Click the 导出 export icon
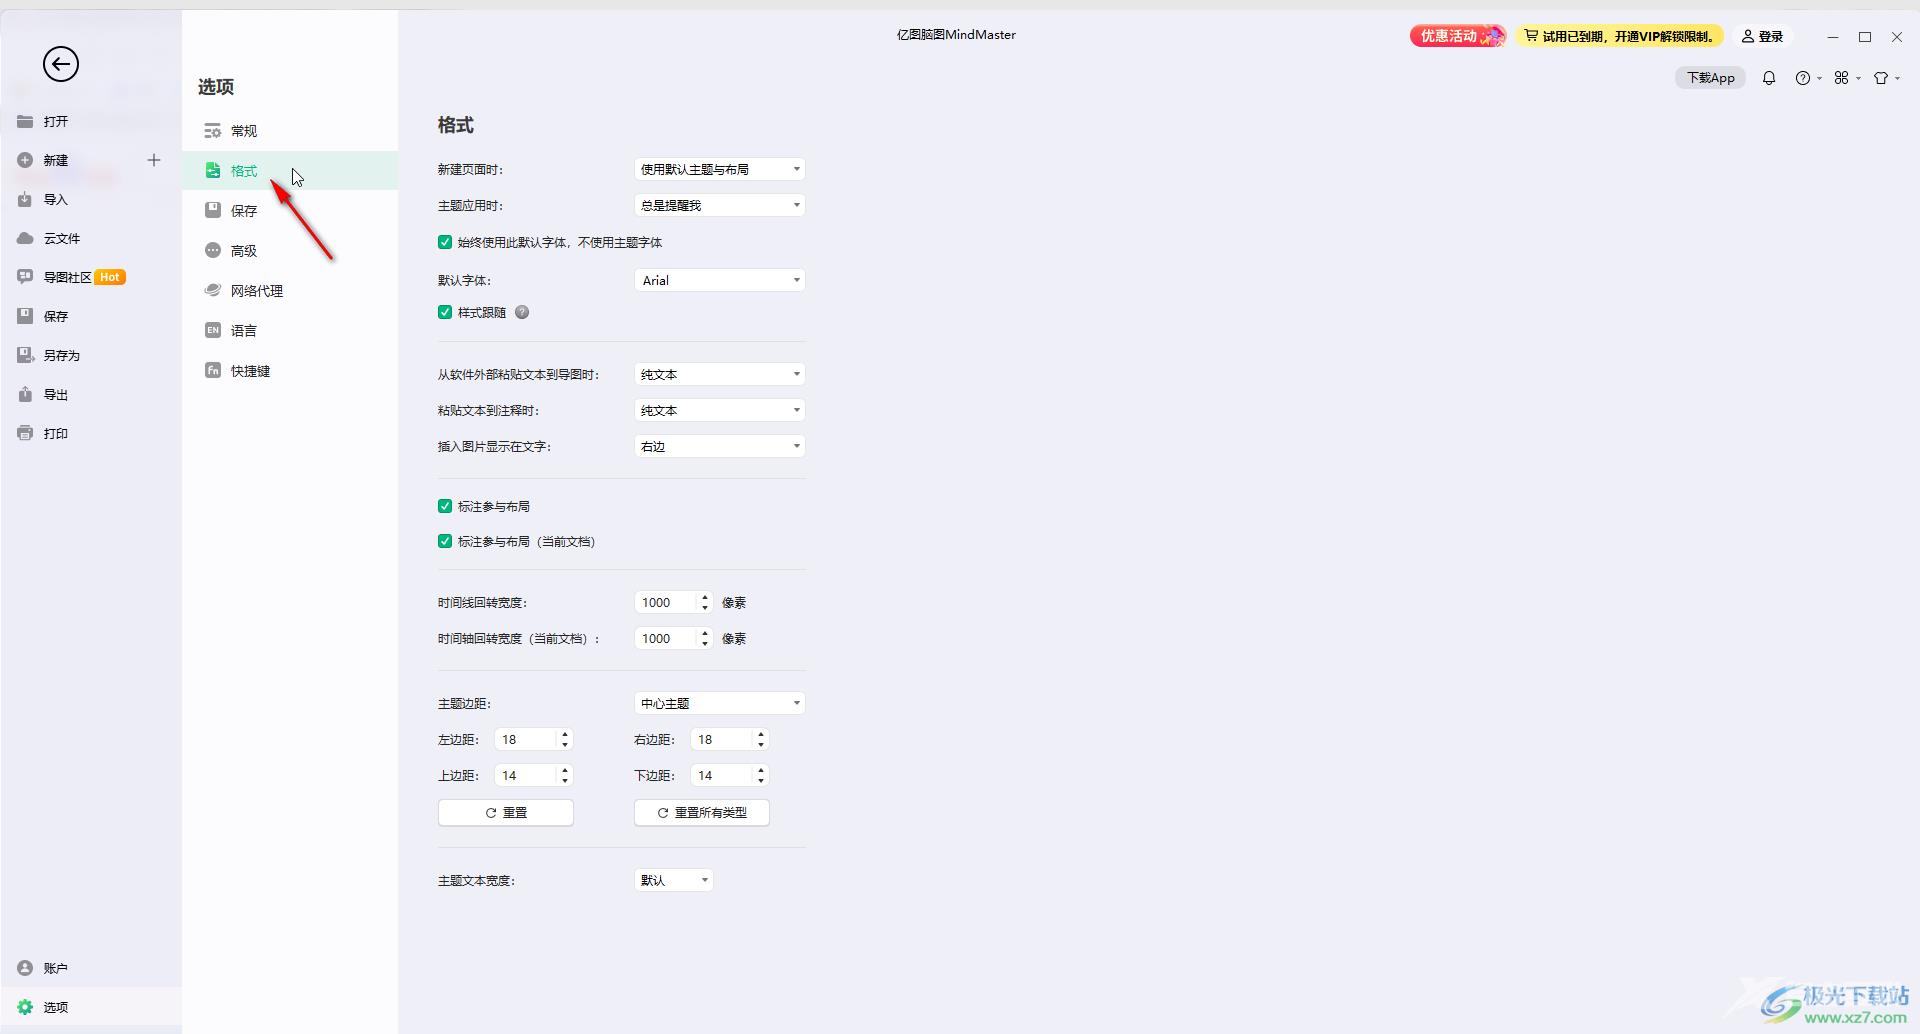 pyautogui.click(x=25, y=394)
